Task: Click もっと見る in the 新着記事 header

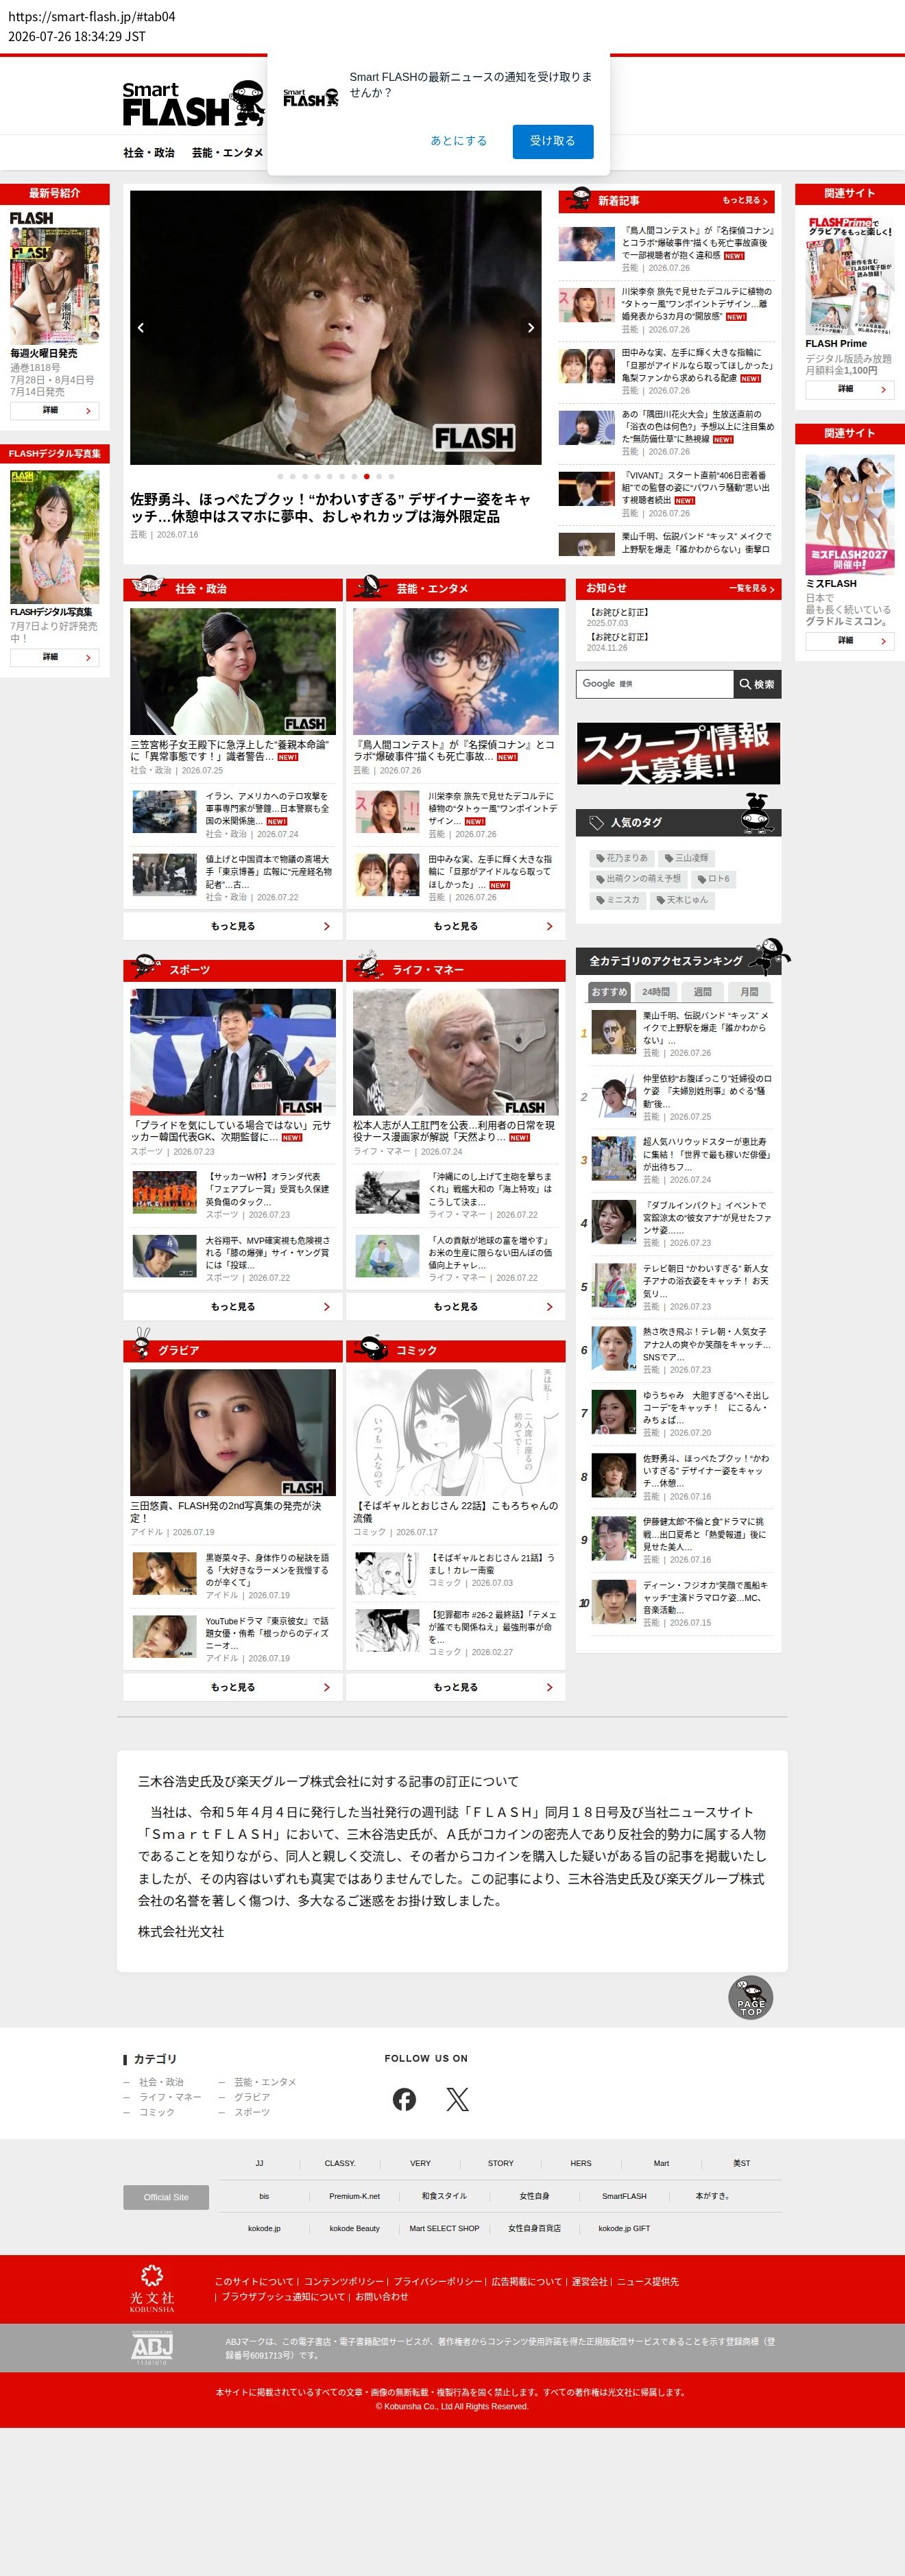Action: click(745, 201)
